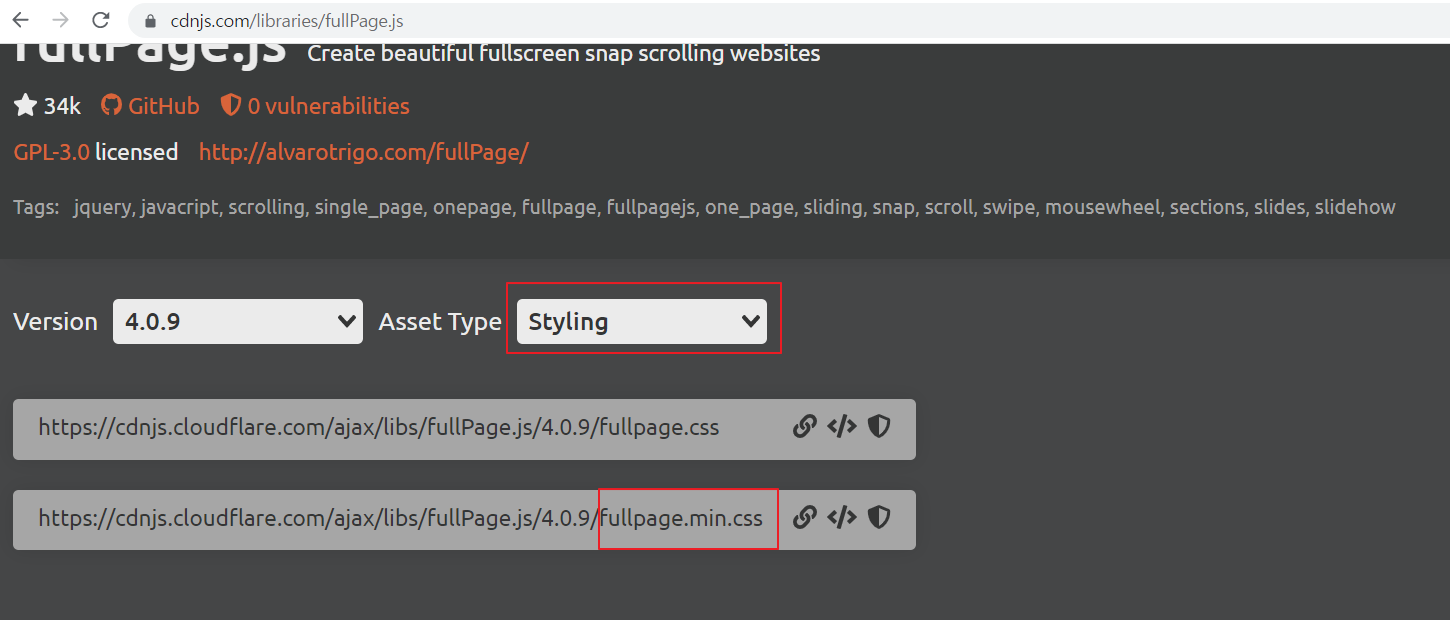Image resolution: width=1450 pixels, height=620 pixels.
Task: Click the browser forward arrow
Action: pyautogui.click(x=60, y=20)
